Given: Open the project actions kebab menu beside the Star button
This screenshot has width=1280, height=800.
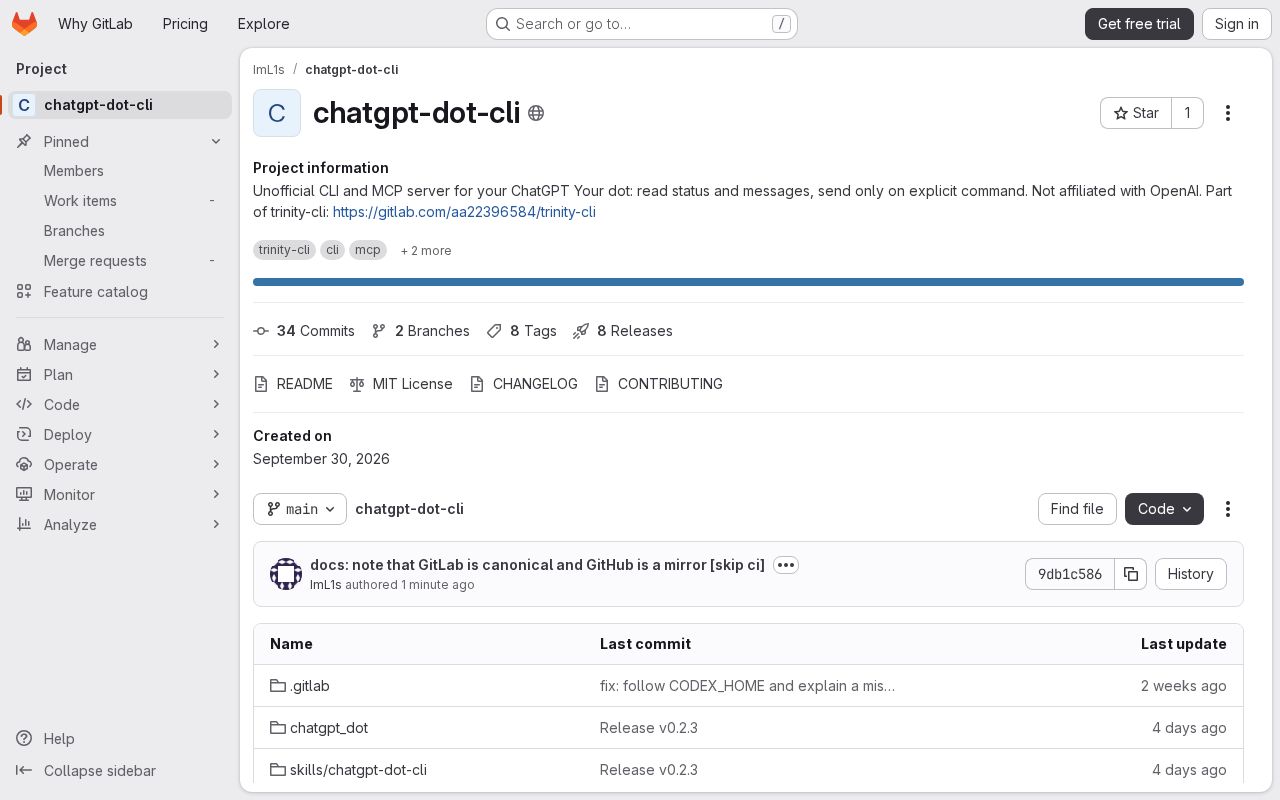Looking at the screenshot, I should coord(1228,113).
